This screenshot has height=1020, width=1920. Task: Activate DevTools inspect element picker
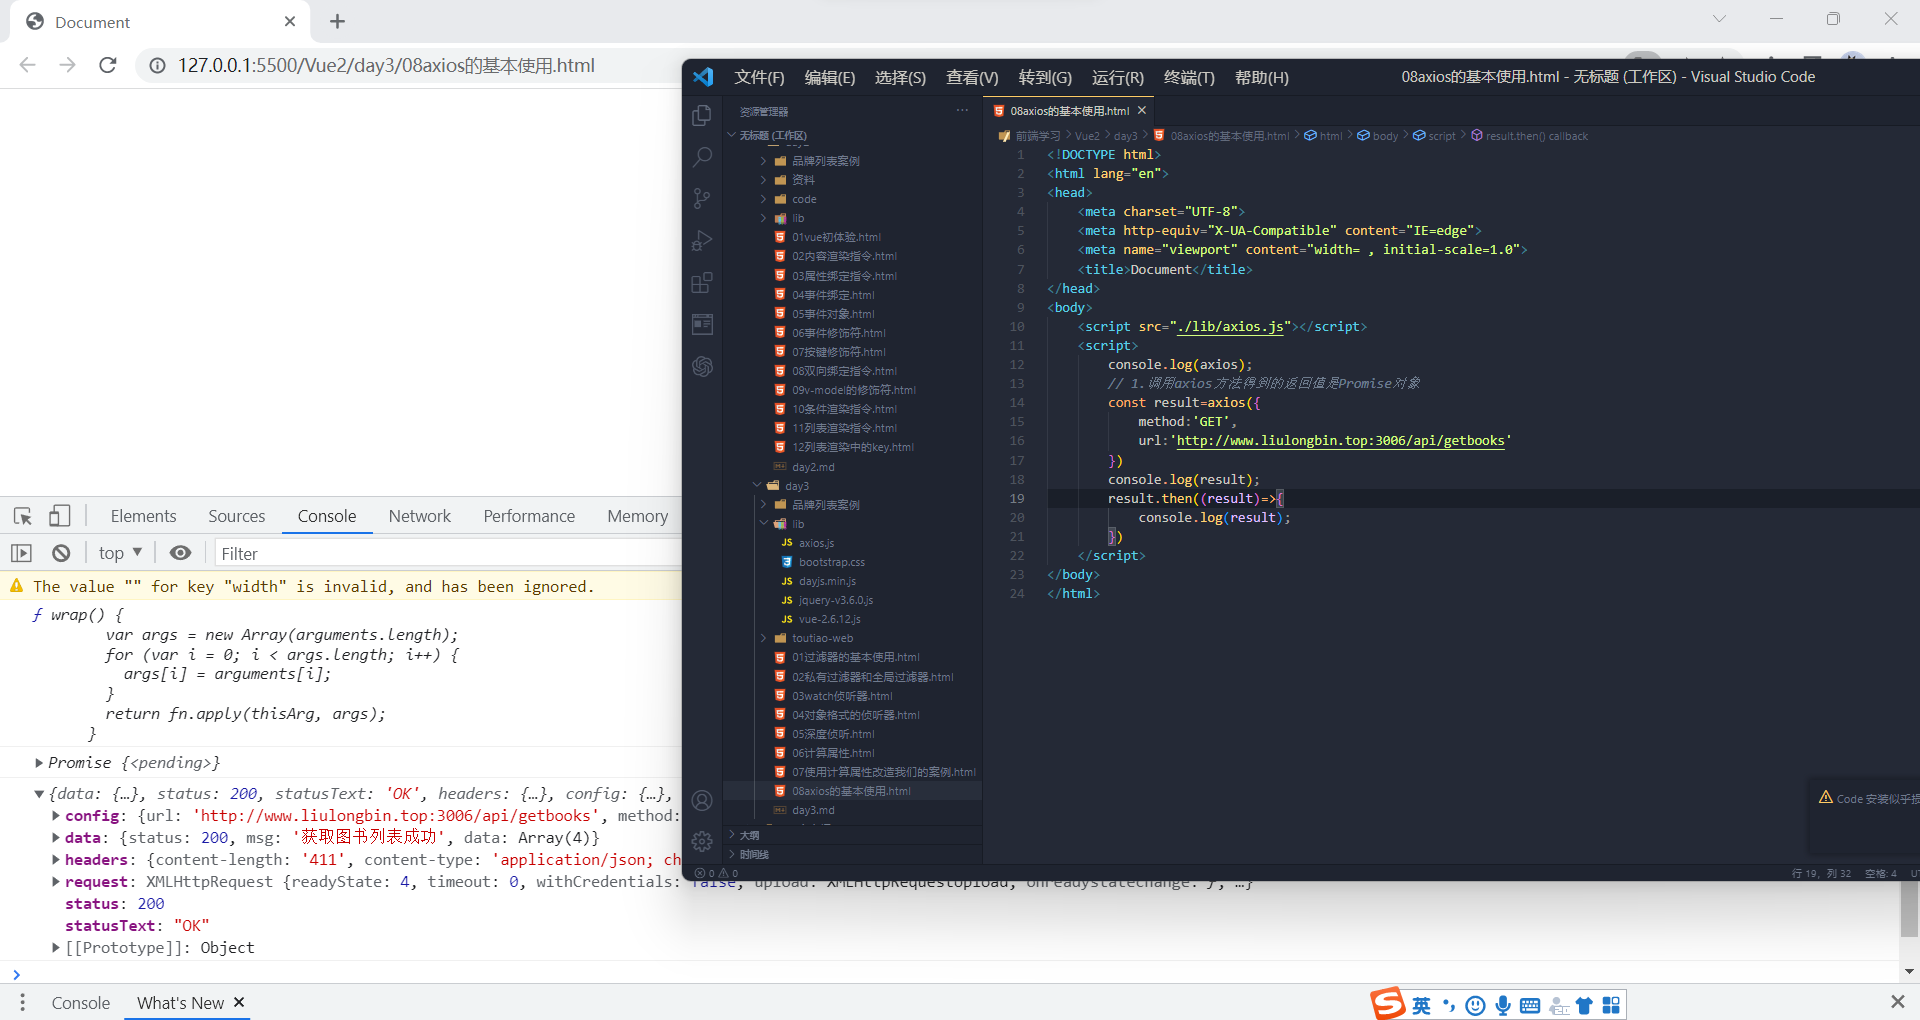click(x=23, y=516)
